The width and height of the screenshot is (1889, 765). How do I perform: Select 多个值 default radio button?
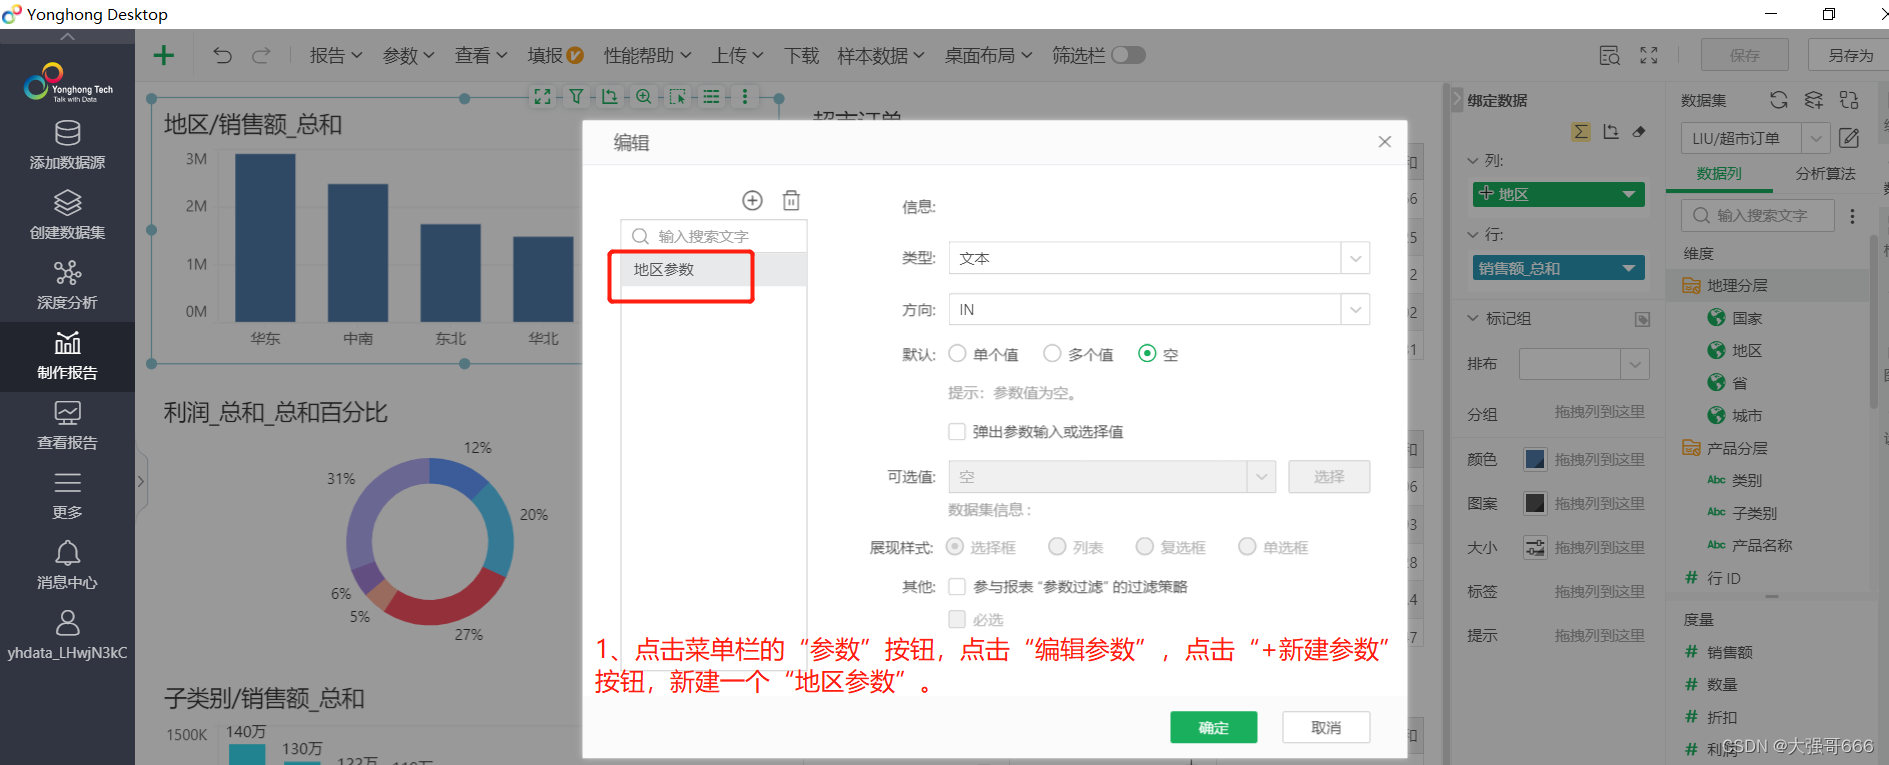[x=1052, y=353]
